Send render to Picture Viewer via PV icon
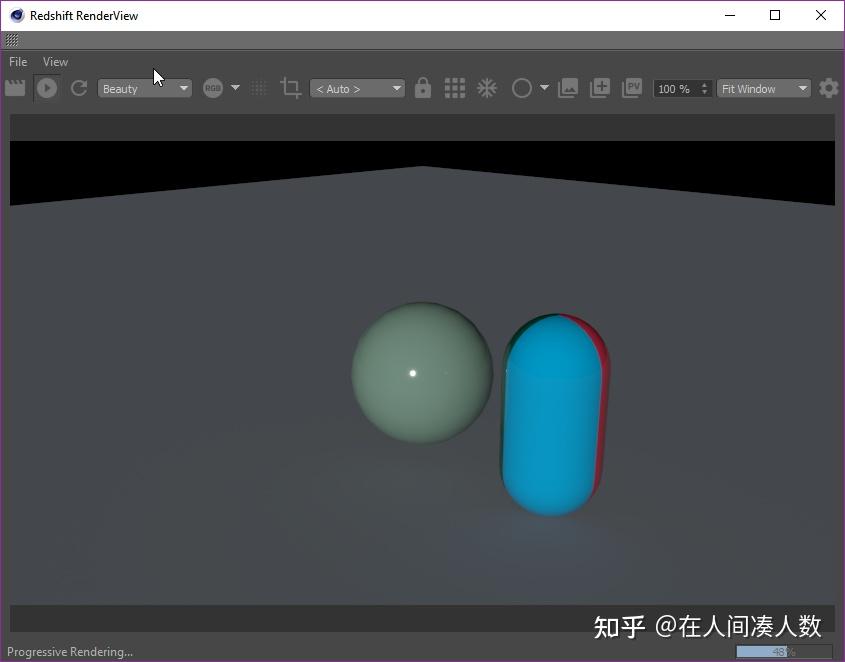Image resolution: width=845 pixels, height=662 pixels. (632, 88)
